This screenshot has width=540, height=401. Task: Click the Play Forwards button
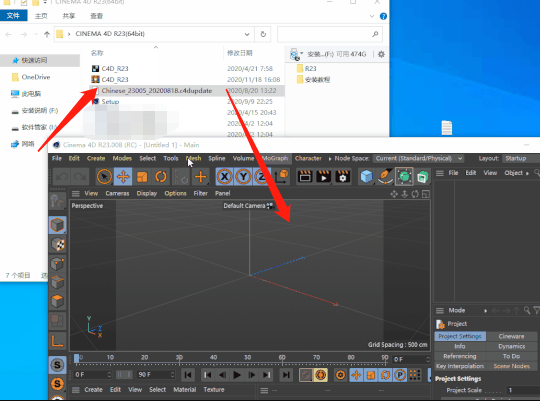tap(237, 375)
